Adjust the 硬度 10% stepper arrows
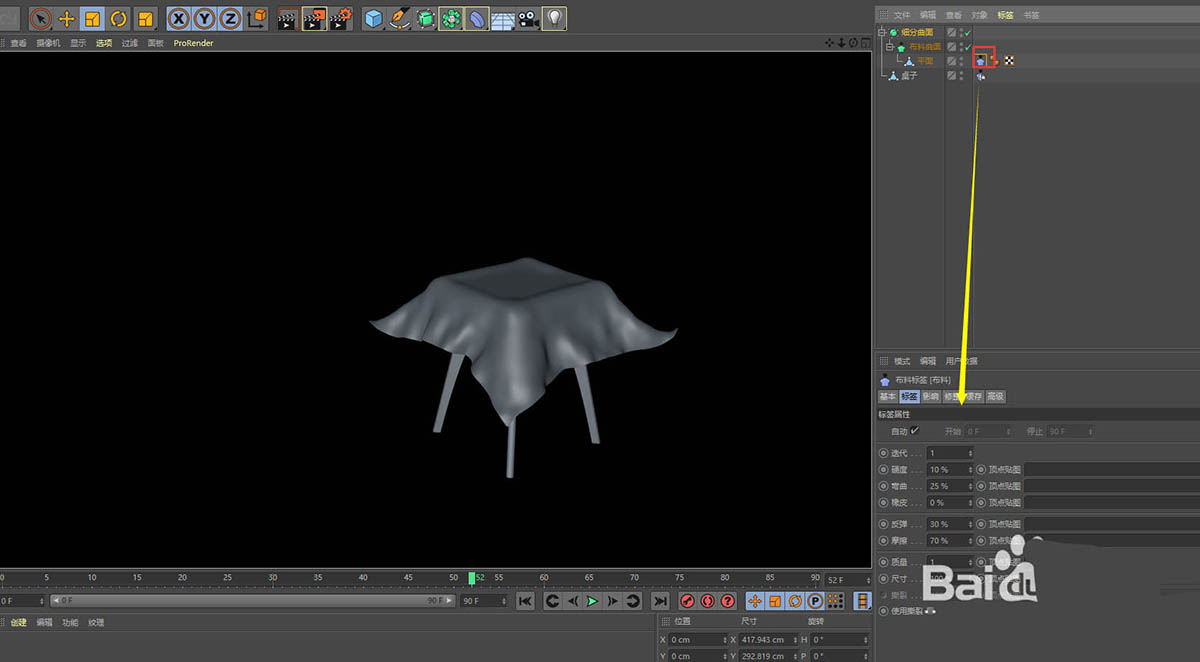Image resolution: width=1200 pixels, height=662 pixels. (970, 469)
